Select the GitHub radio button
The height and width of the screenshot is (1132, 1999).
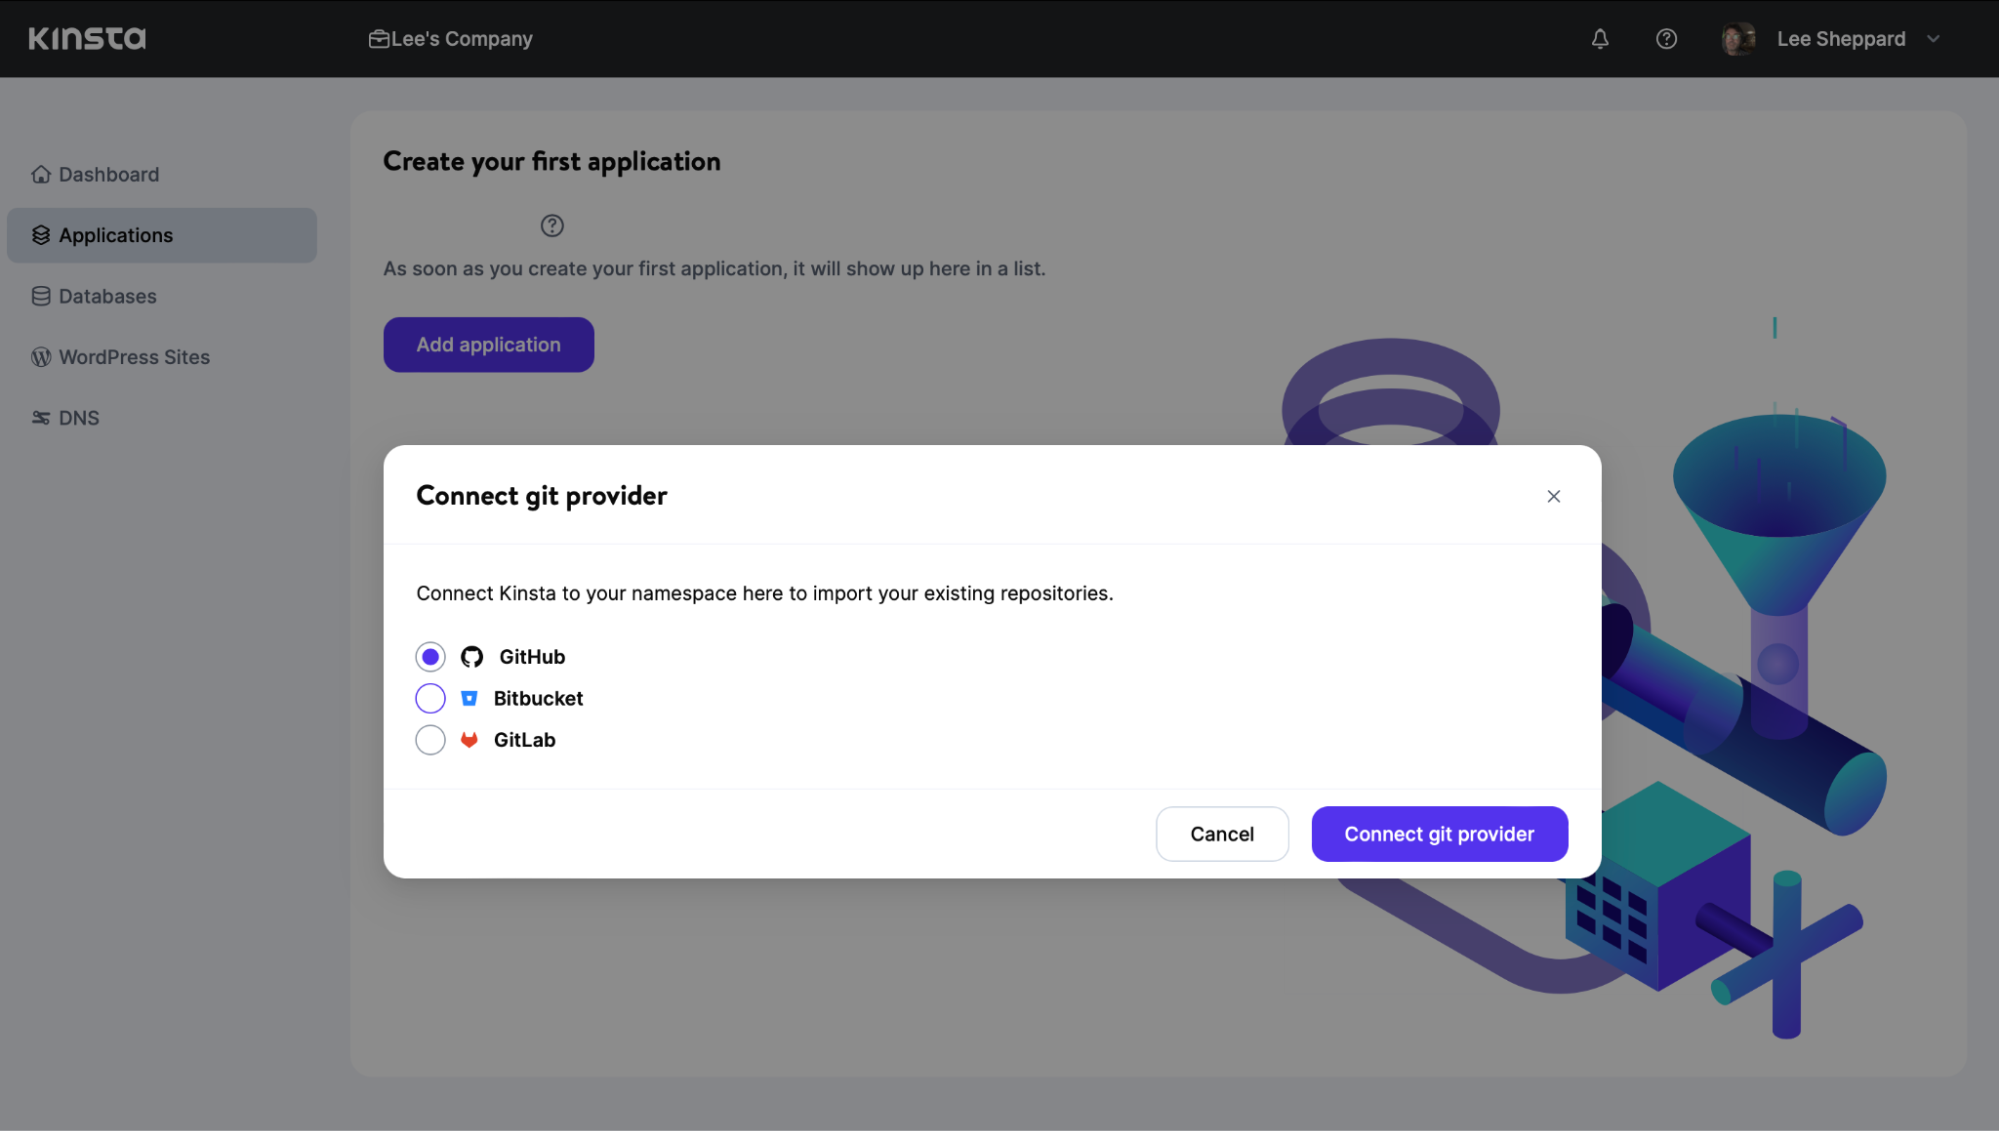(430, 655)
